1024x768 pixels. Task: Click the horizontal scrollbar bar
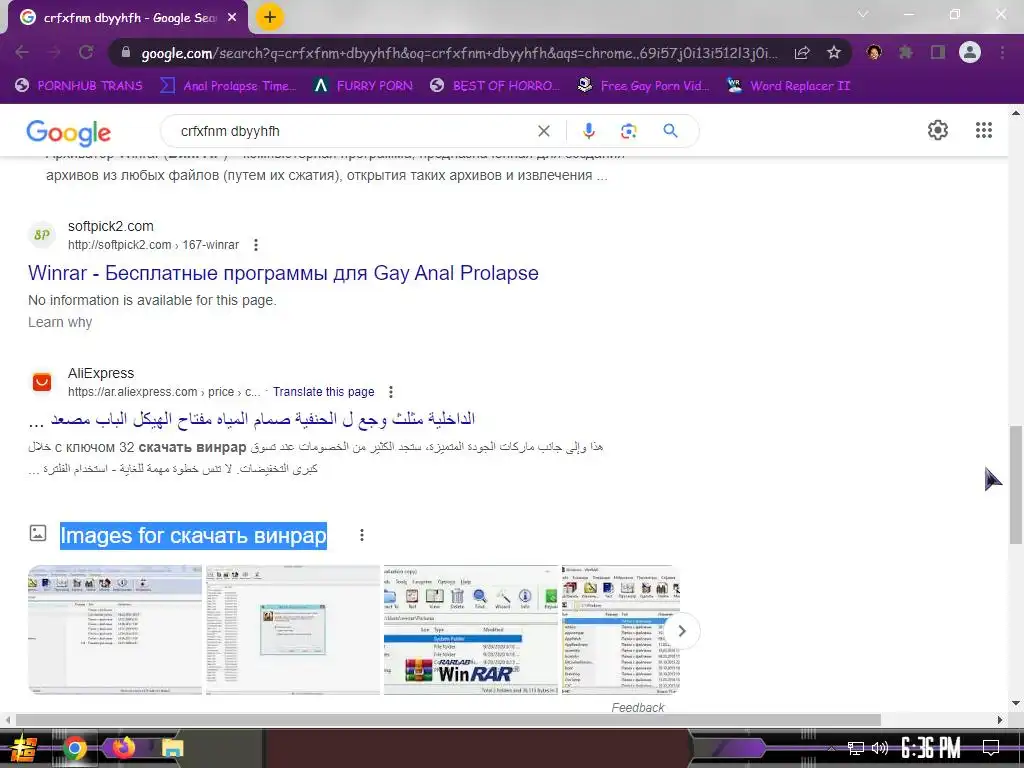(448, 720)
